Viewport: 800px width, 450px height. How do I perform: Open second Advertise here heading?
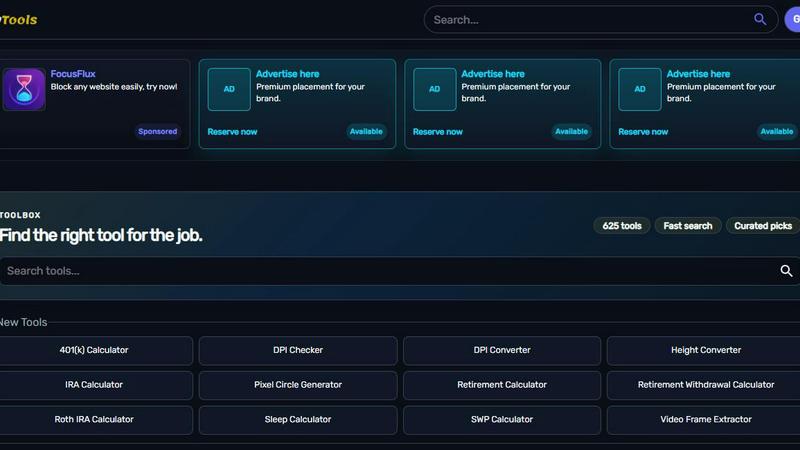point(493,74)
